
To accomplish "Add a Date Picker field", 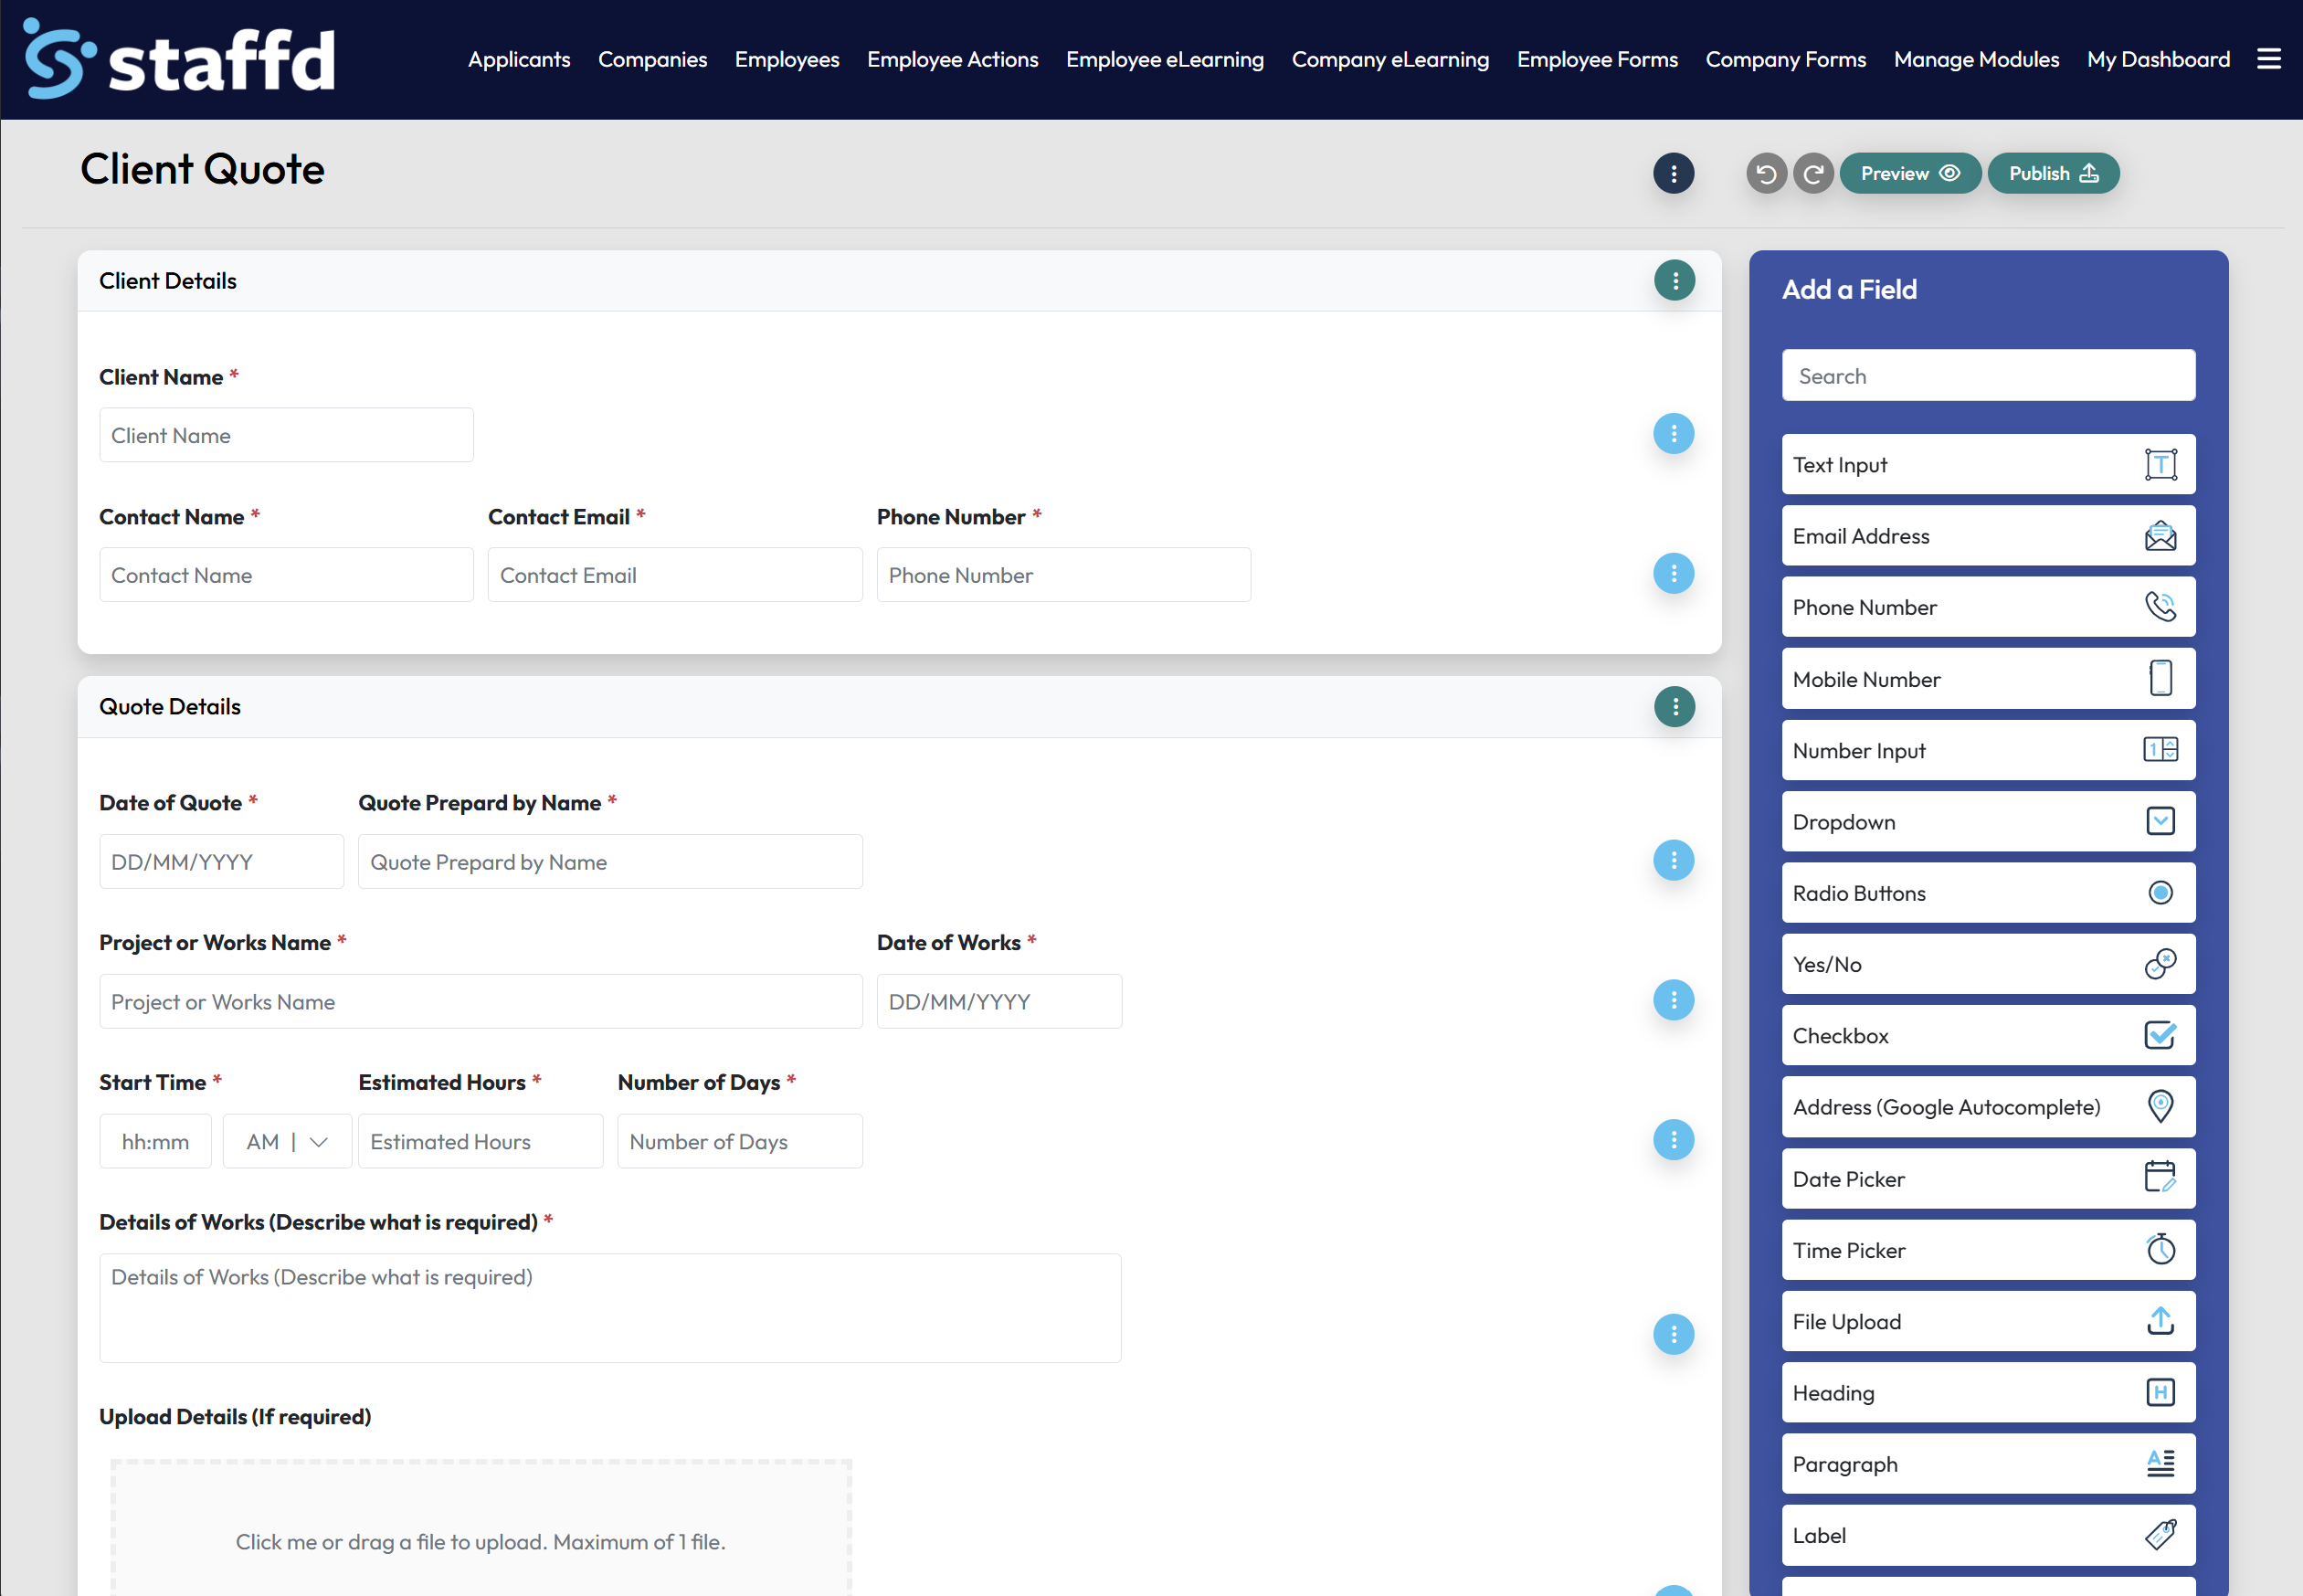I will 1988,1179.
